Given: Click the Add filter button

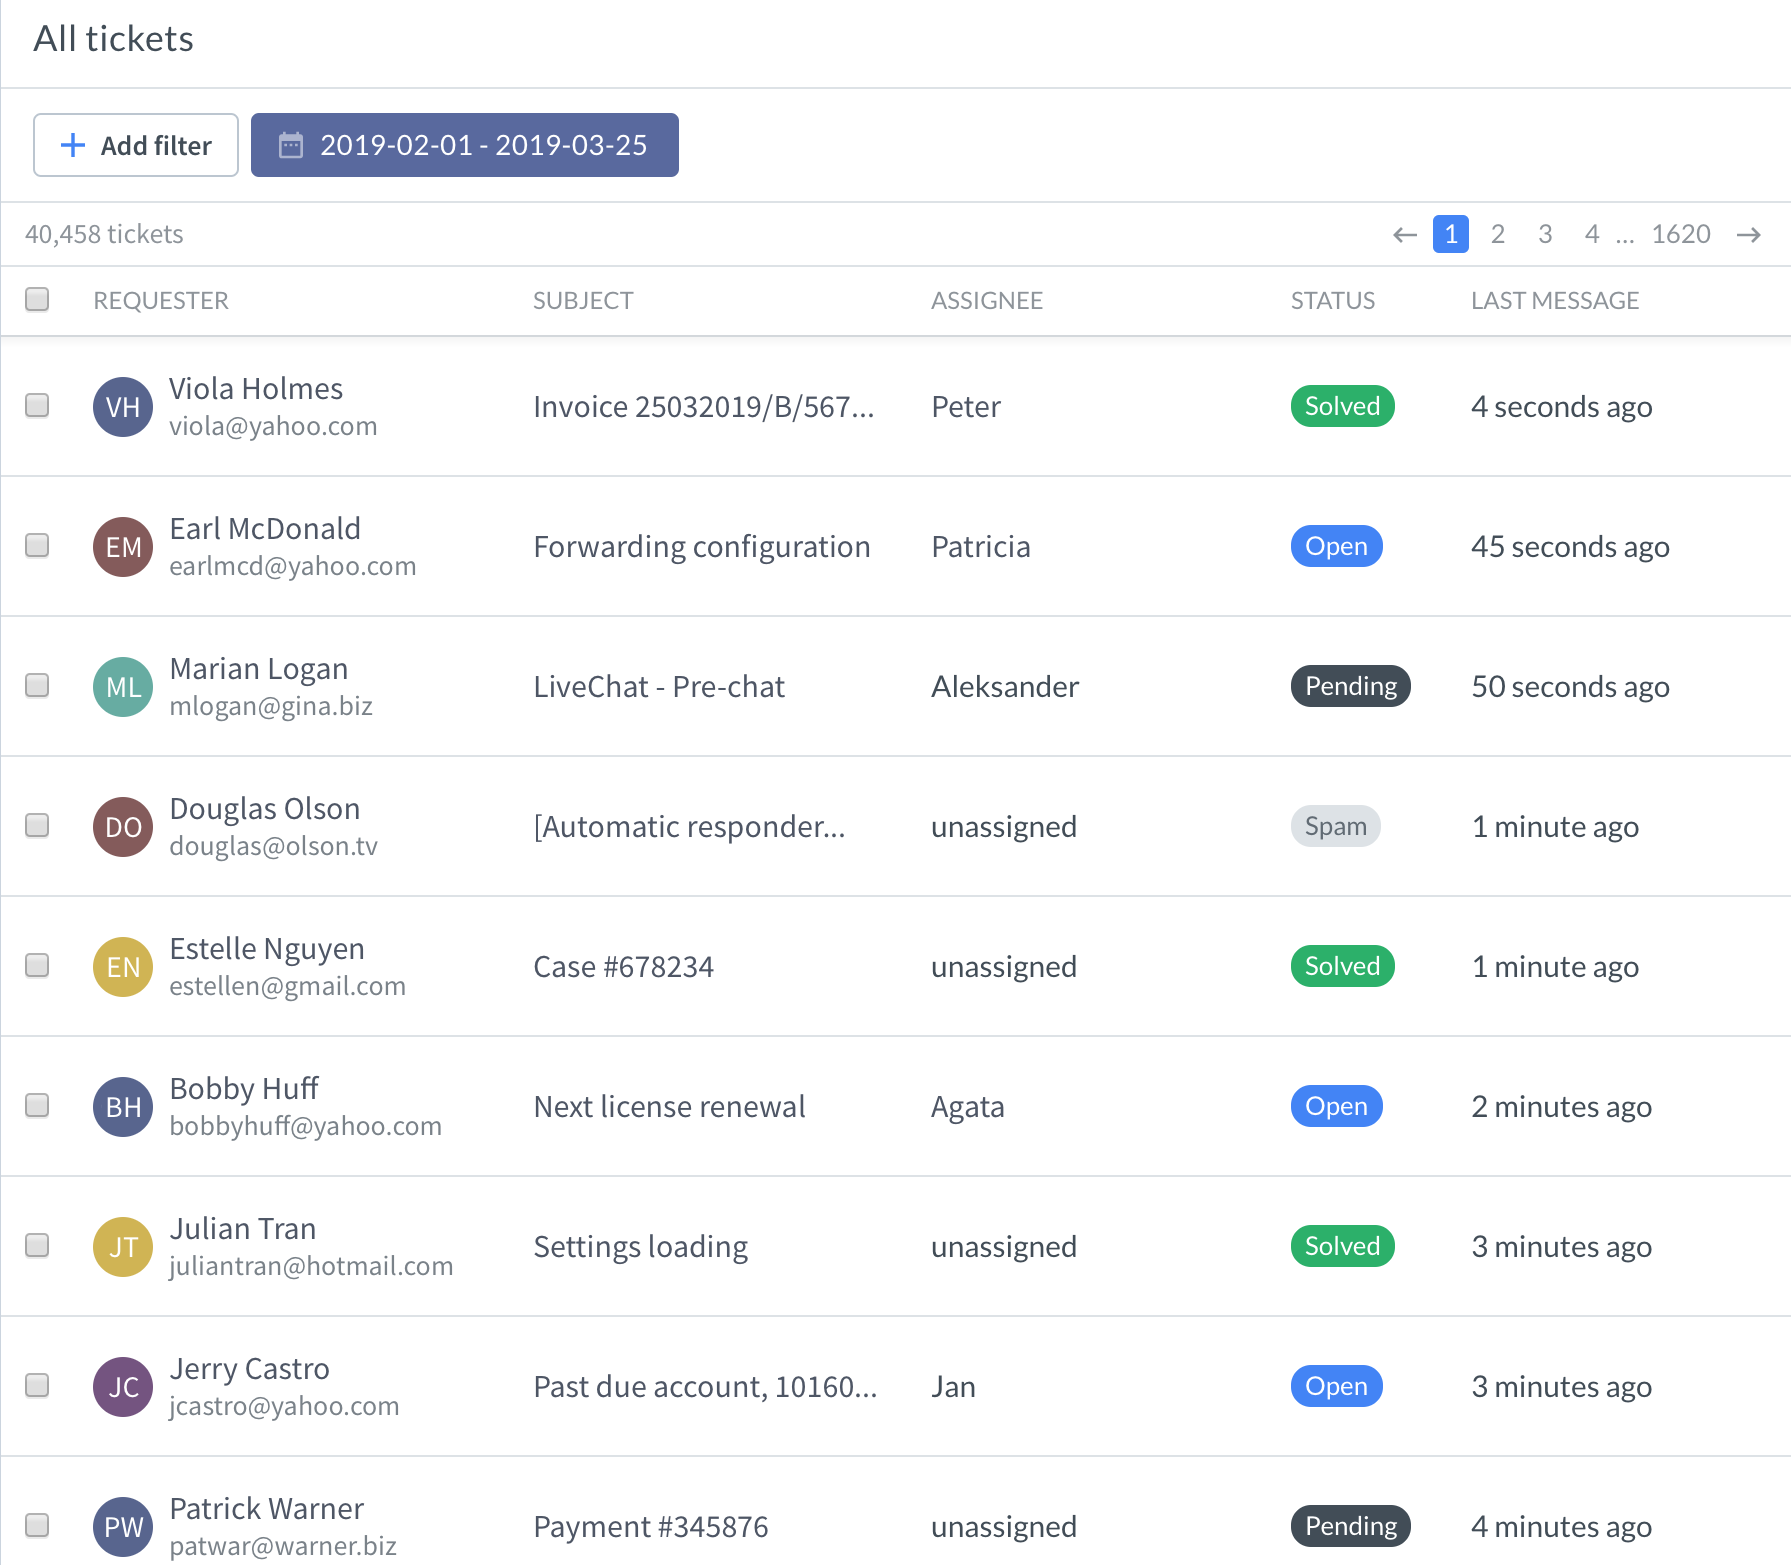Looking at the screenshot, I should click(135, 144).
